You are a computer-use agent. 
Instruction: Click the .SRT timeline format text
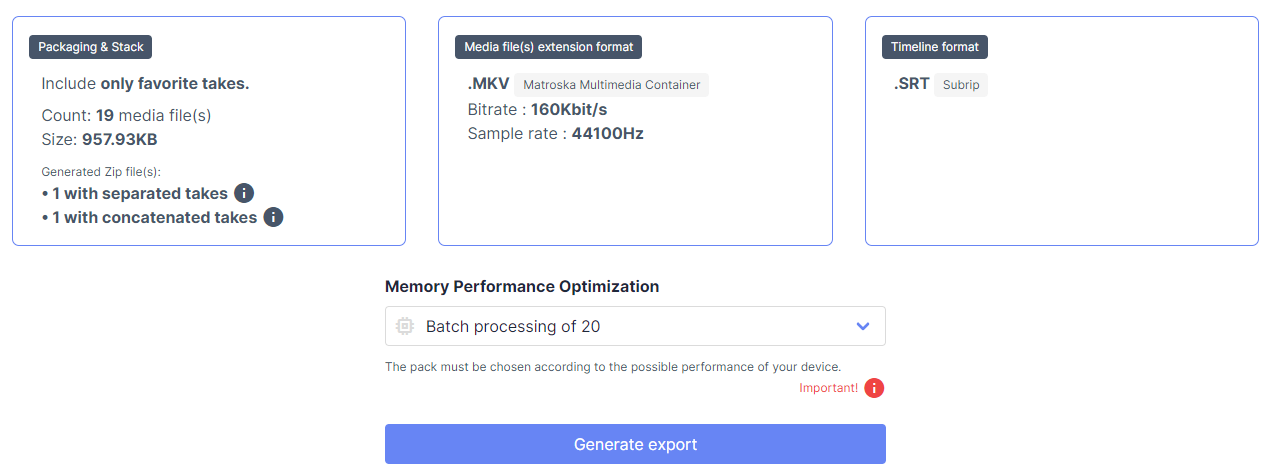point(911,84)
